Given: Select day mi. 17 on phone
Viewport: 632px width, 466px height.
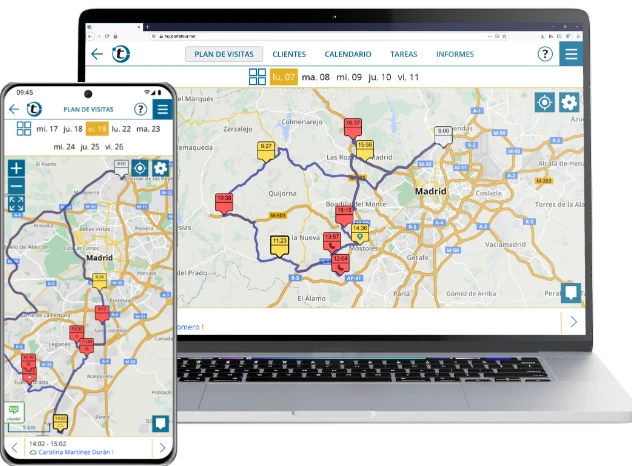Looking at the screenshot, I should click(47, 129).
